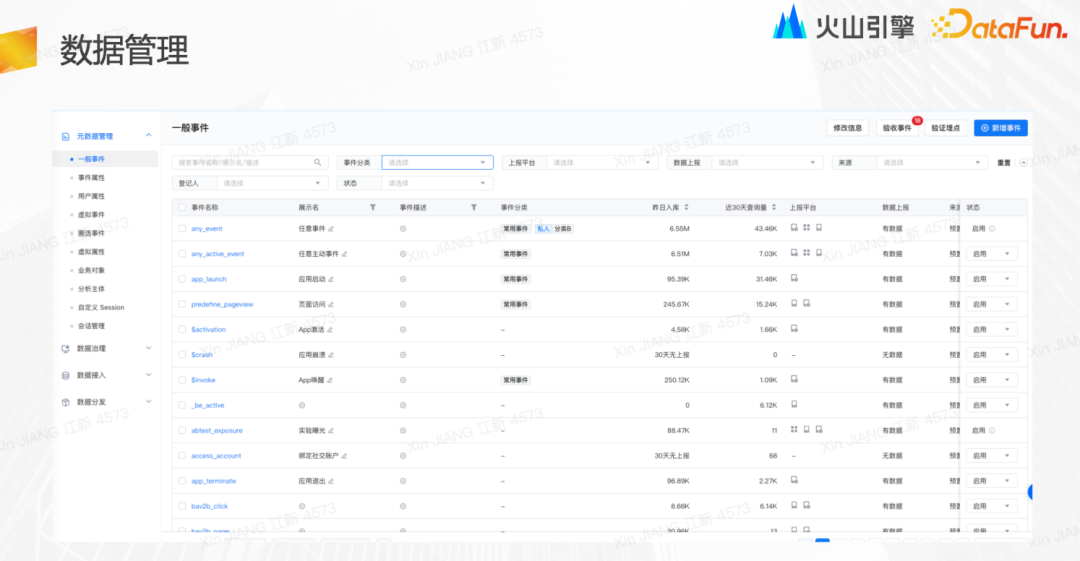The height and width of the screenshot is (561, 1080).
Task: Click description add icon in $crash row
Action: point(403,355)
